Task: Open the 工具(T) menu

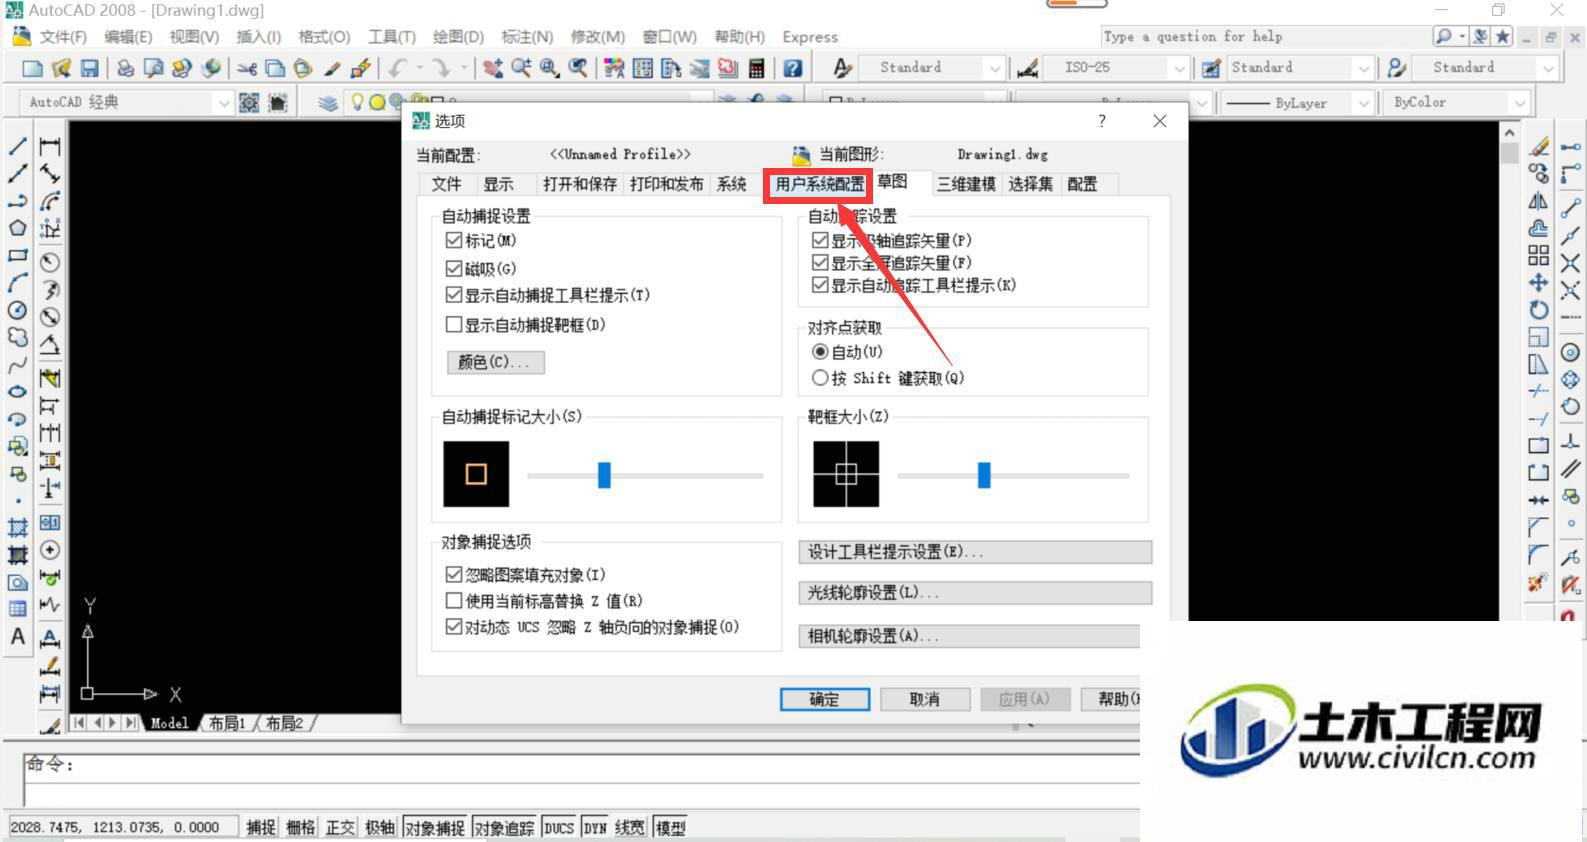Action: pos(391,37)
